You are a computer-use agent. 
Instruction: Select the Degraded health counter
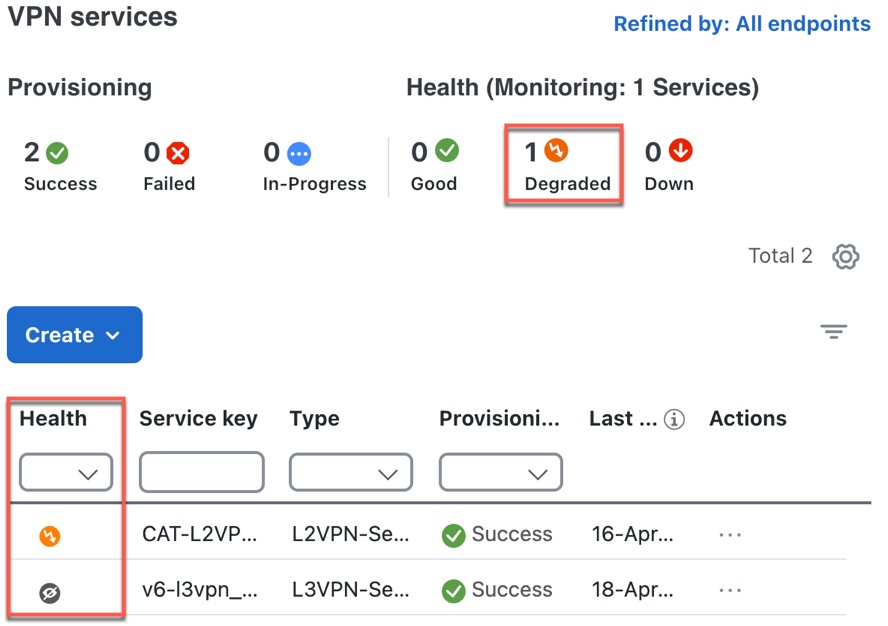point(566,165)
